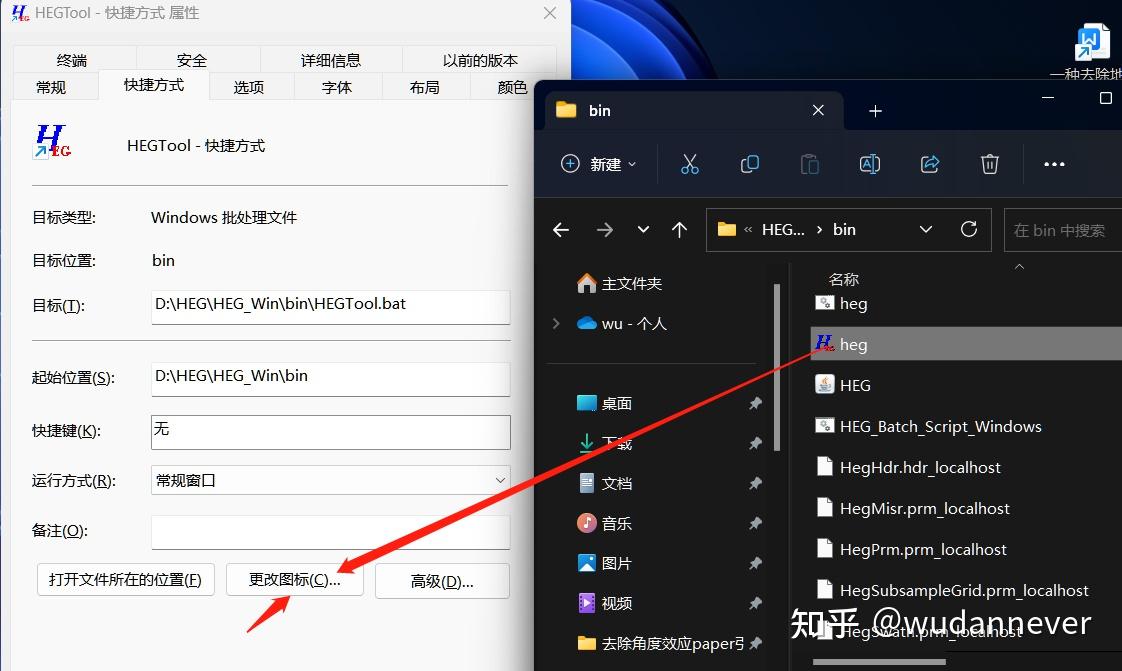Open the 新建 menu in Explorer

click(598, 163)
